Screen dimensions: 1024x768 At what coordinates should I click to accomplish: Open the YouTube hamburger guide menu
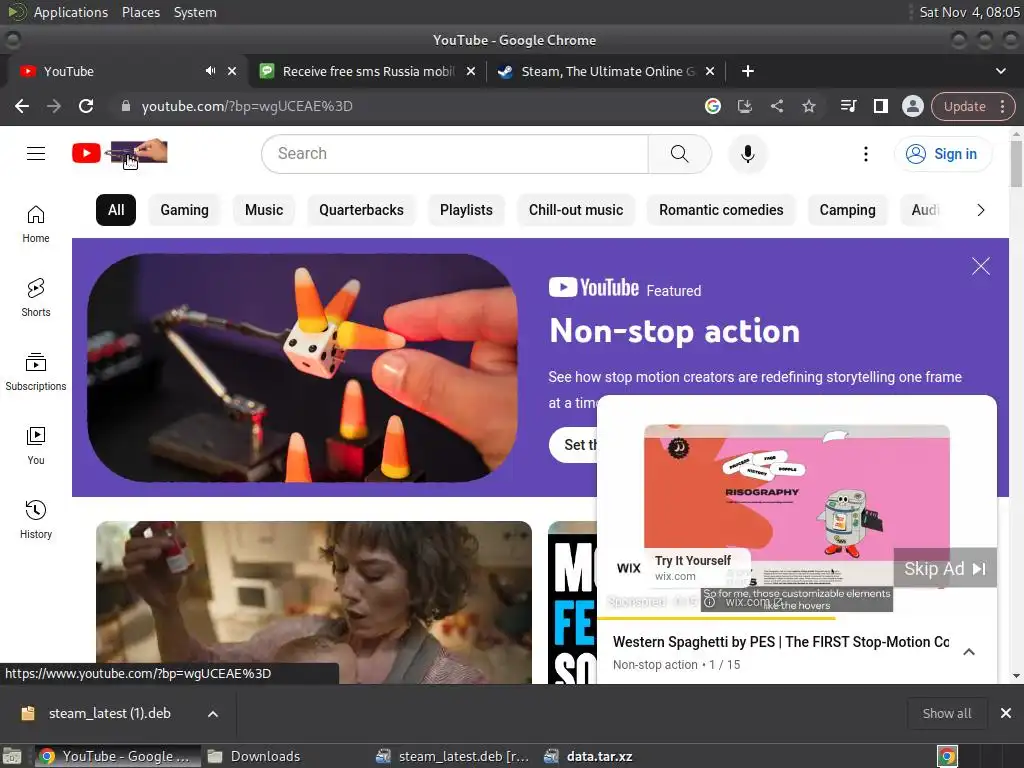36,153
